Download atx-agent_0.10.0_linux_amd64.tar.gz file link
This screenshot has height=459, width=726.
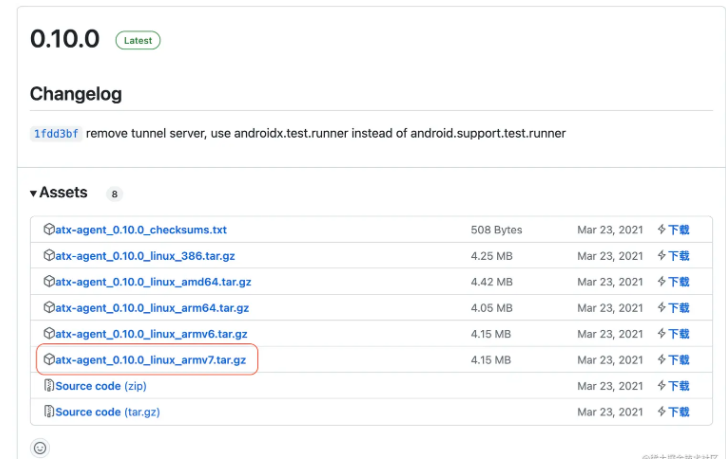[x=153, y=282]
